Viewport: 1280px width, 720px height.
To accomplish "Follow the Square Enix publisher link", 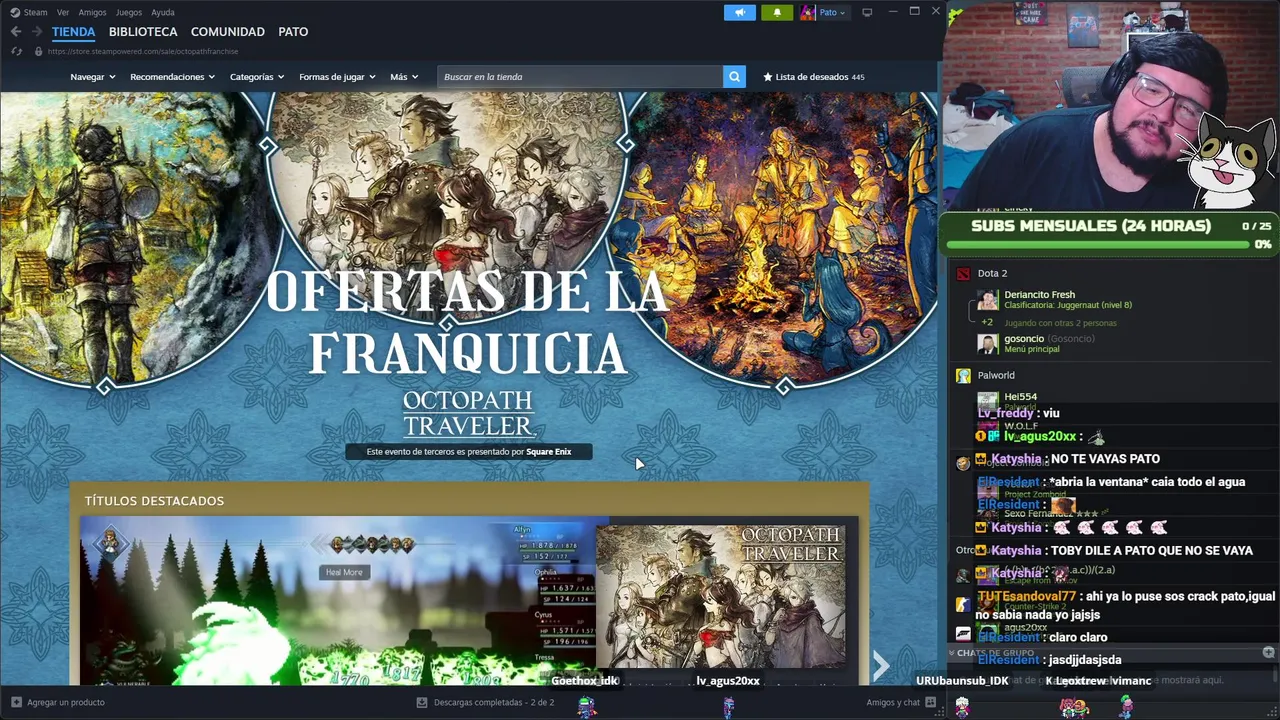I will click(x=548, y=452).
